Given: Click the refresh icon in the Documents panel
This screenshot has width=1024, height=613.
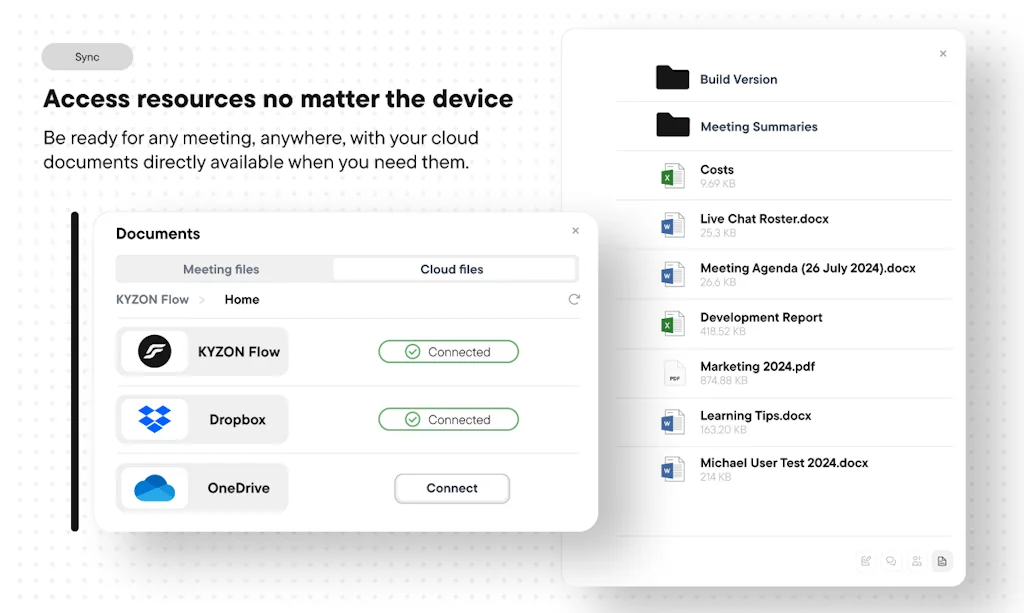Looking at the screenshot, I should pyautogui.click(x=574, y=299).
